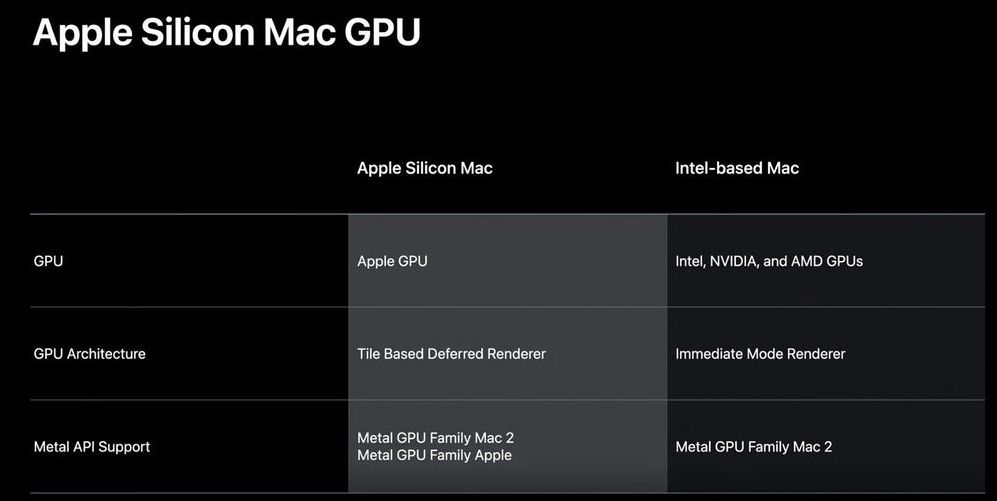Click the word "Intel," in the GPU row
Image resolution: width=997 pixels, height=501 pixels.
[x=690, y=261]
